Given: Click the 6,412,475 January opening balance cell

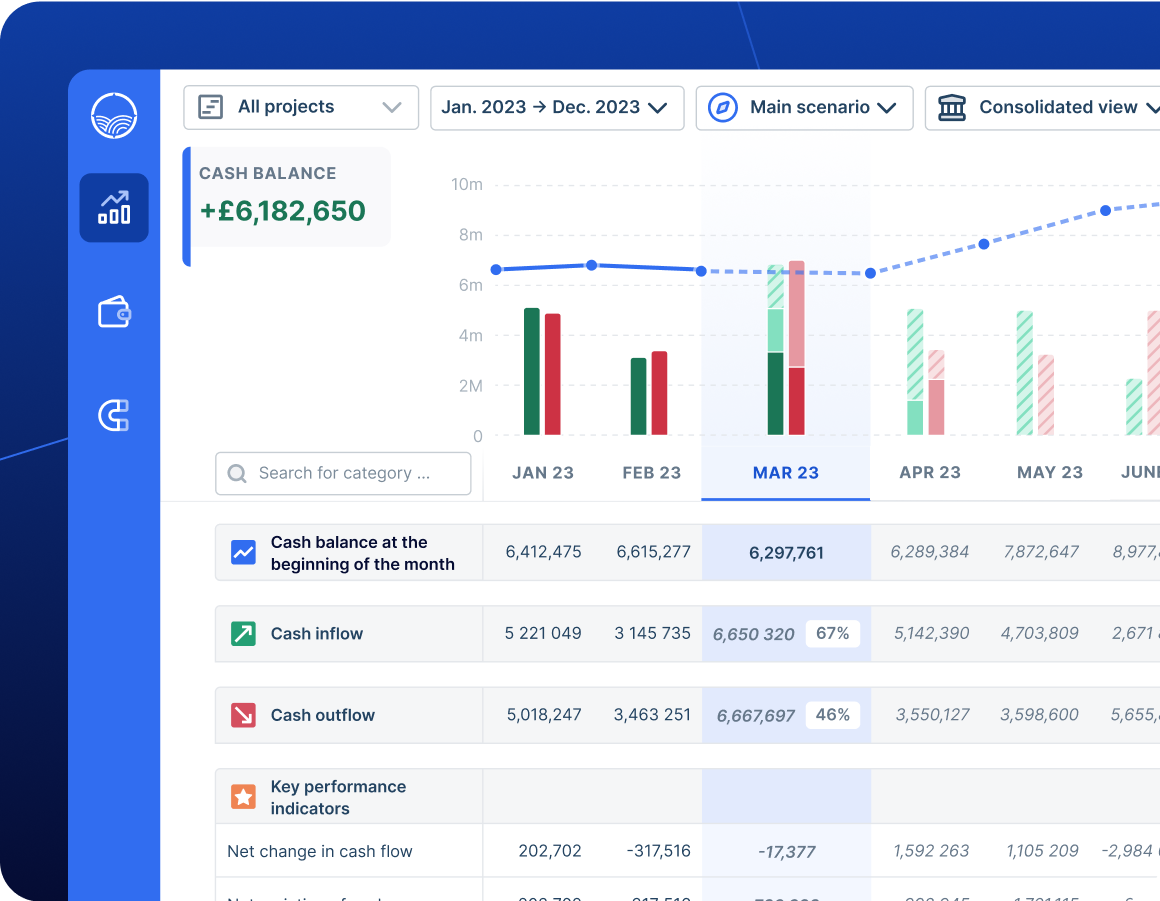Looking at the screenshot, I should coord(543,552).
